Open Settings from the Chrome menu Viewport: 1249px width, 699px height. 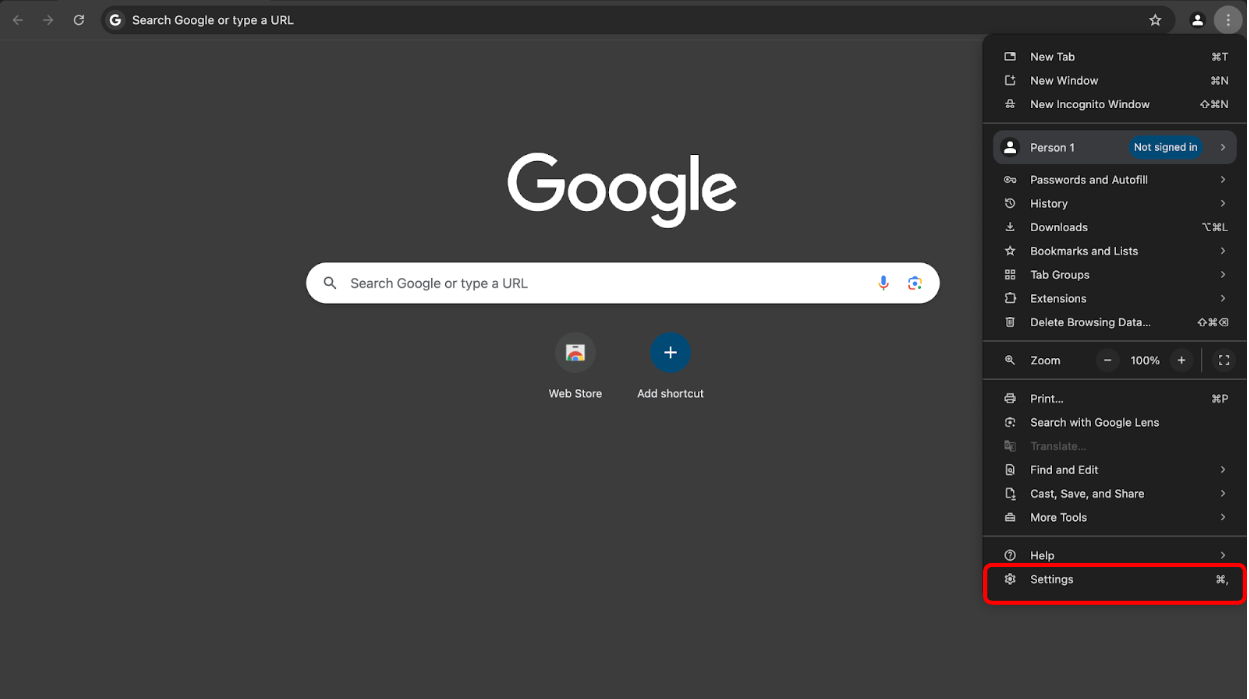click(1115, 579)
